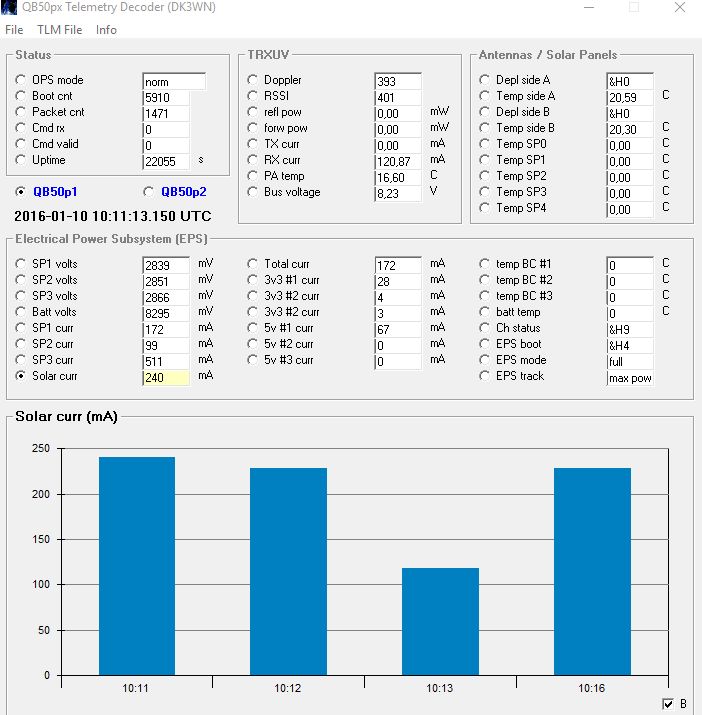This screenshot has width=702, height=715.
Task: Click the highlighted Solar curr field 240
Action: 166,377
